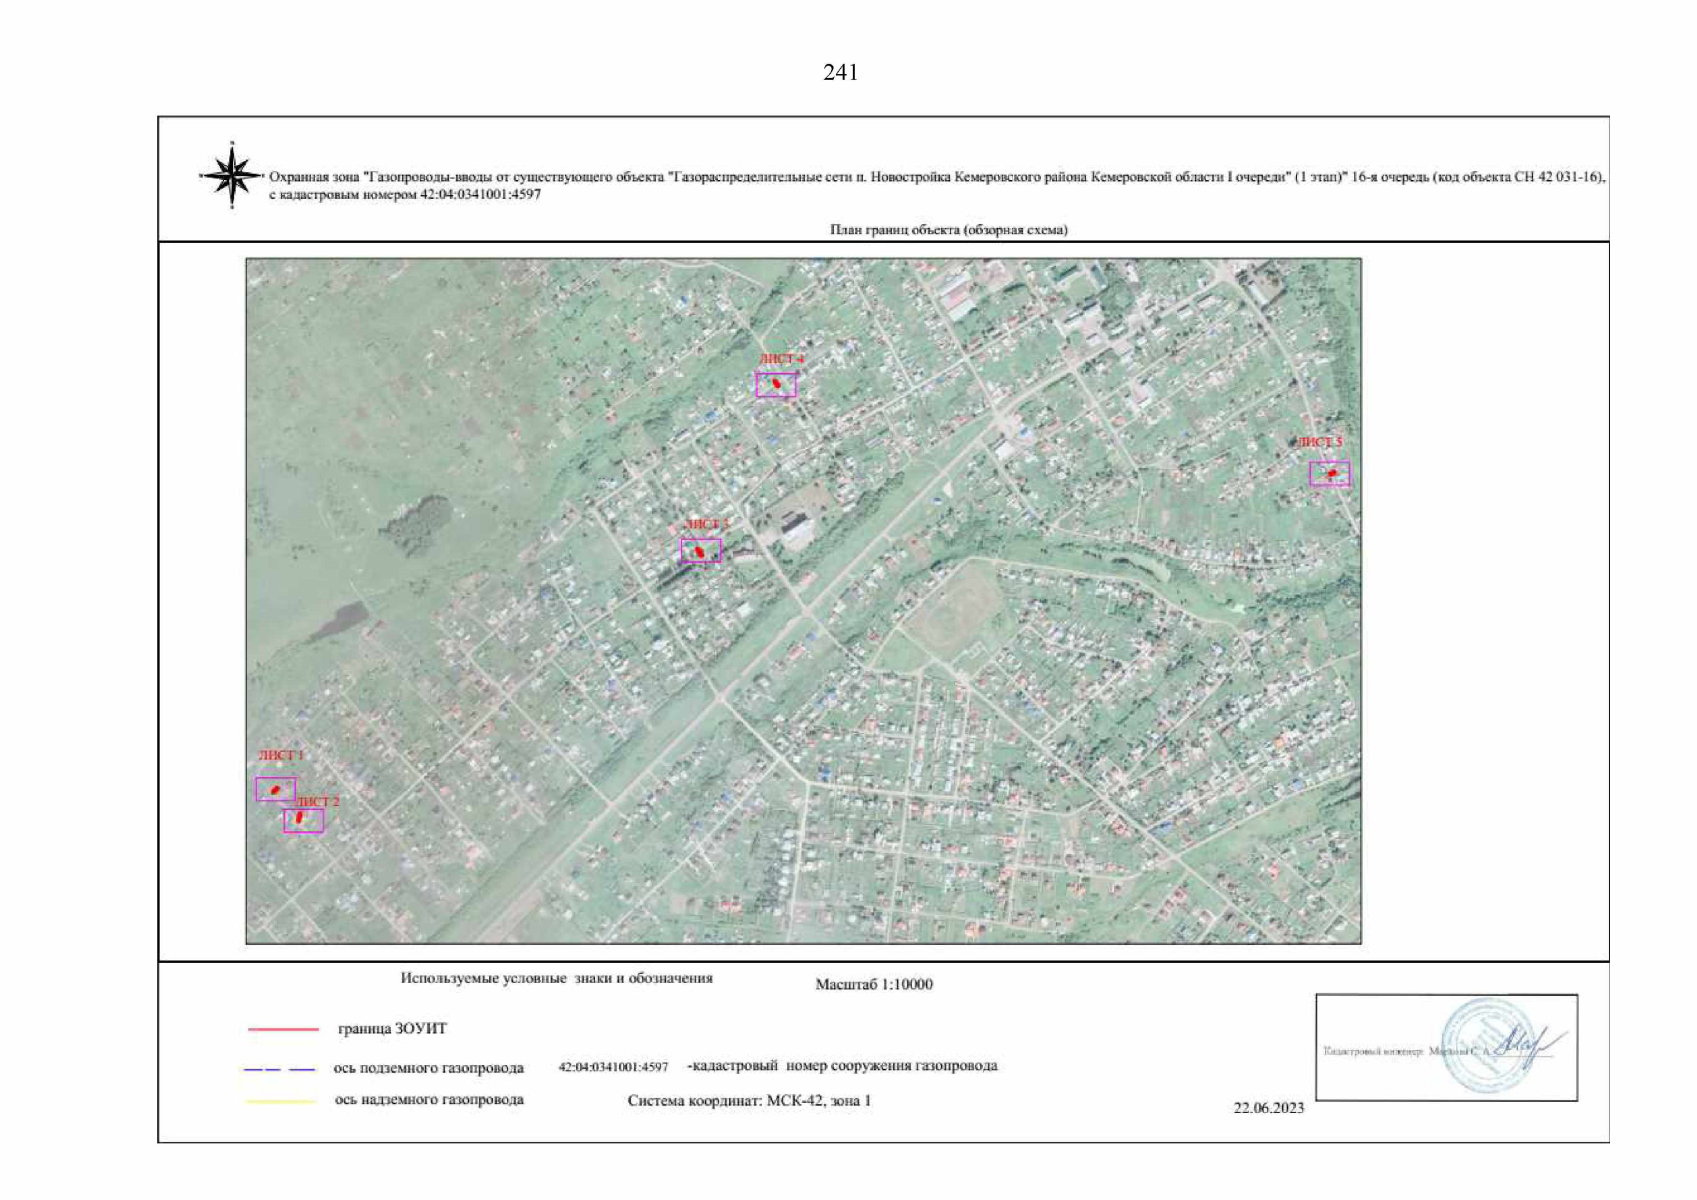The height and width of the screenshot is (1200, 1697).
Task: Click the Масштаб 1:10000 scale text
Action: coord(873,984)
